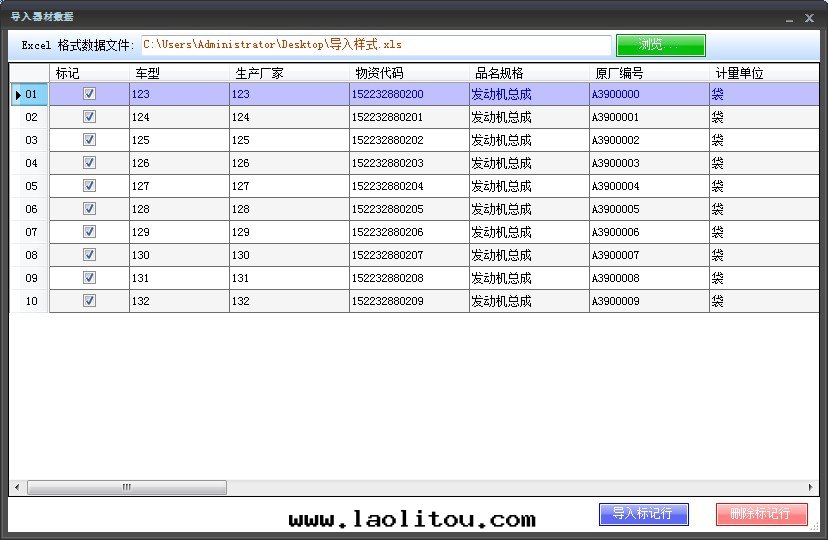Close the 导入器材数据 window
This screenshot has height=540, width=828.
(809, 18)
